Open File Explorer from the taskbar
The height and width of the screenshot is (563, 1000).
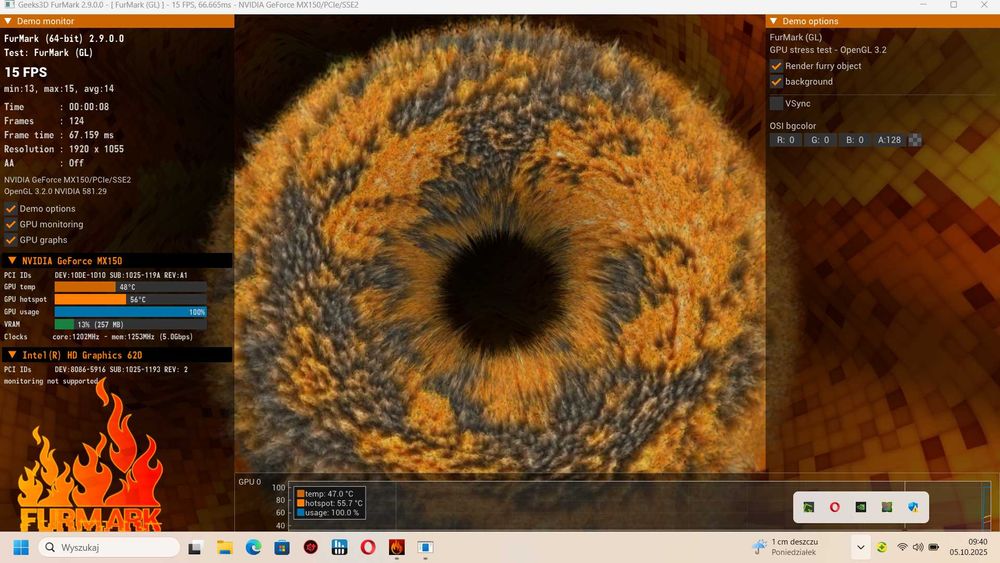coord(224,547)
